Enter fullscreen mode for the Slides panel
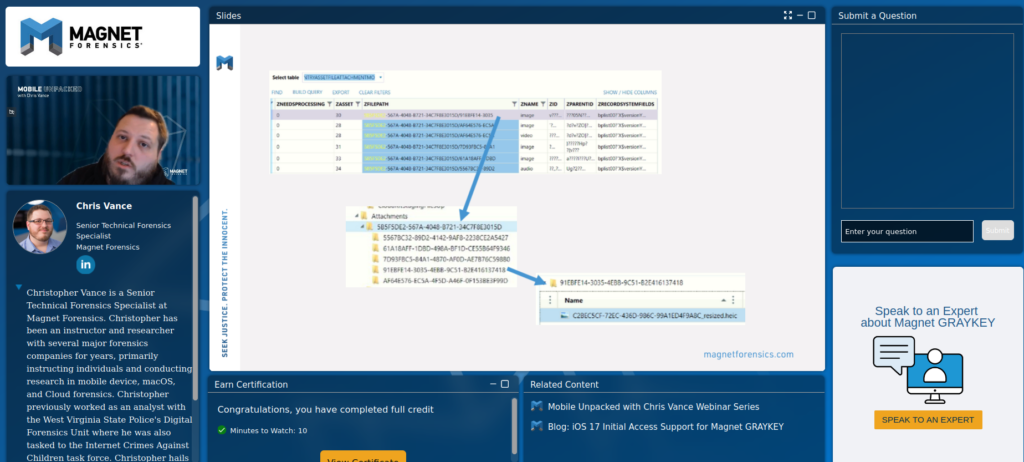The height and width of the screenshot is (462, 1024). pos(788,15)
